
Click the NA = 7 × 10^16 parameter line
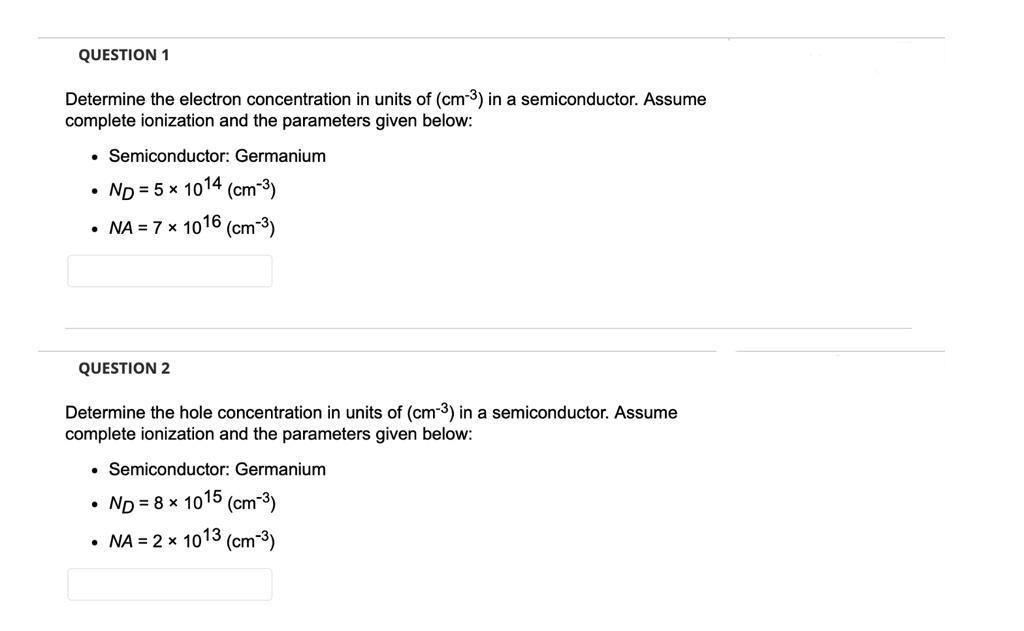coord(190,227)
